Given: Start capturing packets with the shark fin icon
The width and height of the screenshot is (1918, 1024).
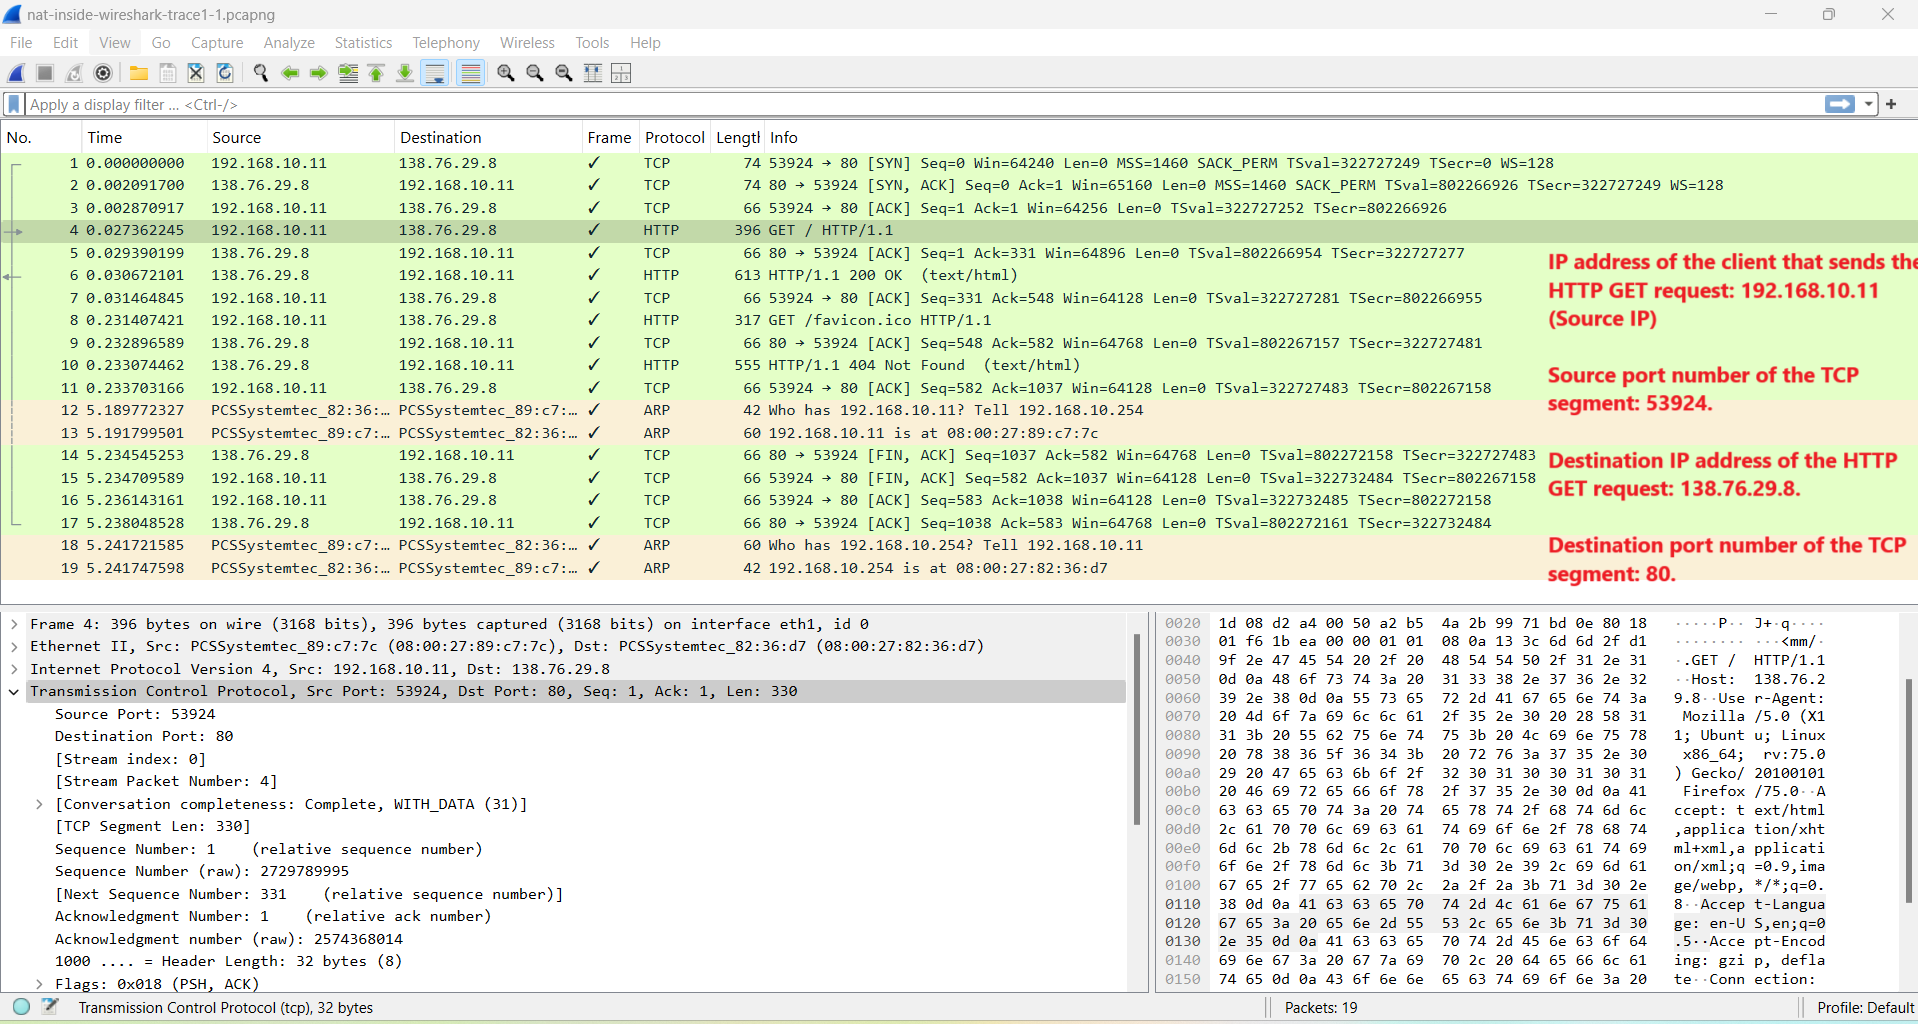Looking at the screenshot, I should click(17, 73).
